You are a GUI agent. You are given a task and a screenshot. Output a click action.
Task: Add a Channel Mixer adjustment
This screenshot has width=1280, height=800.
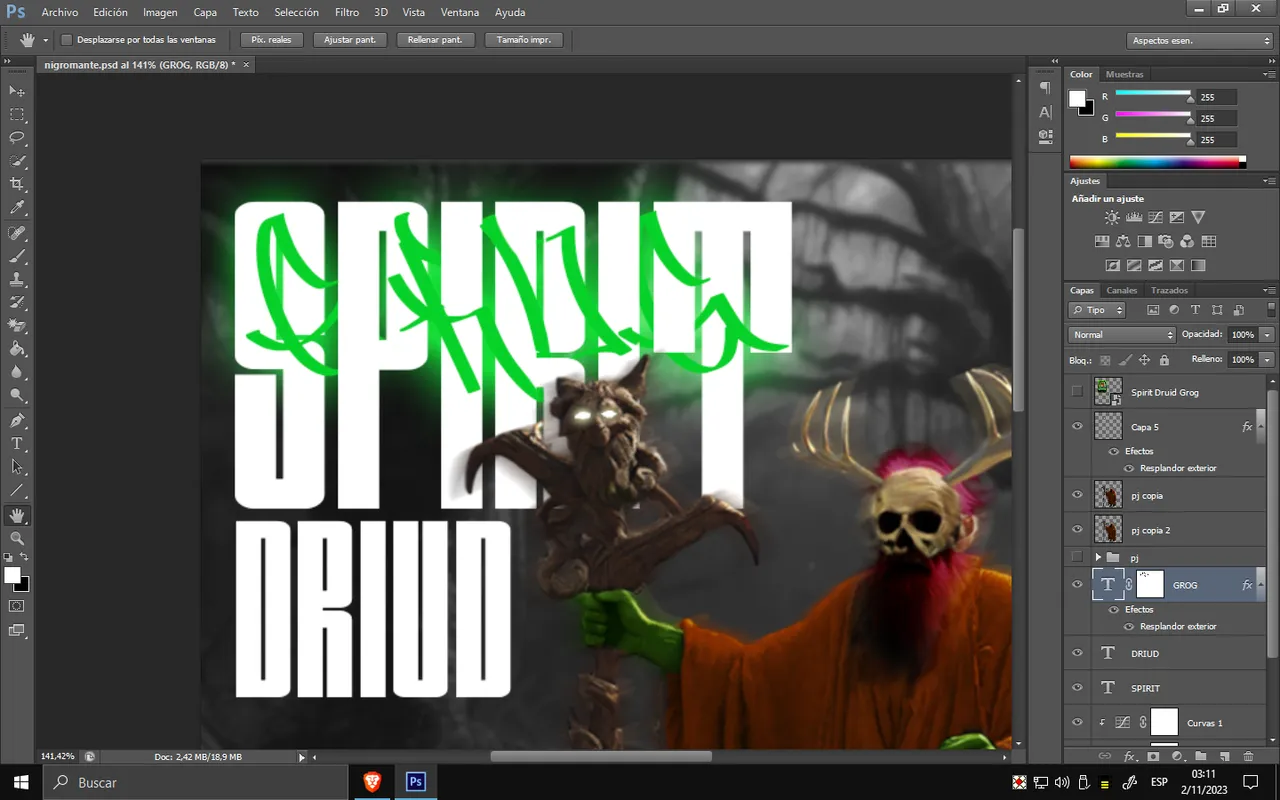pyautogui.click(x=1187, y=241)
